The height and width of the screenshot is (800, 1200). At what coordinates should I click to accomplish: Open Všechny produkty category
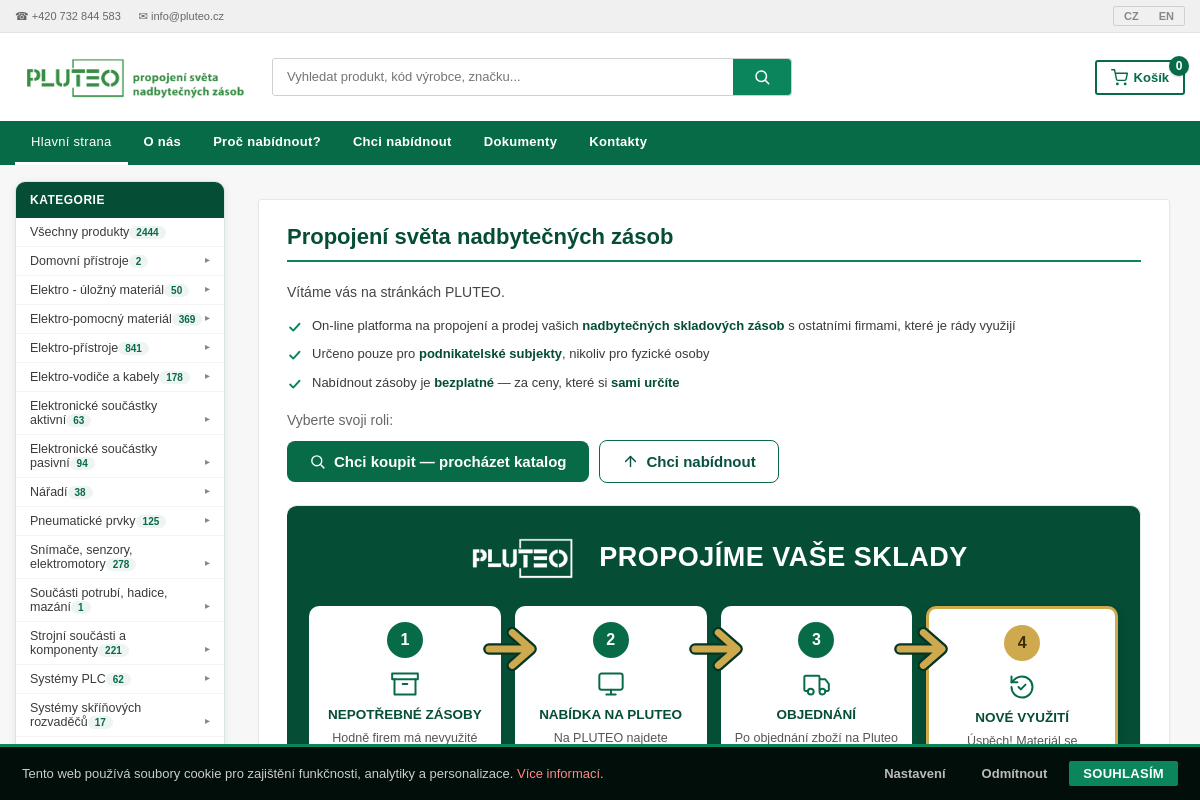pyautogui.click(x=120, y=232)
